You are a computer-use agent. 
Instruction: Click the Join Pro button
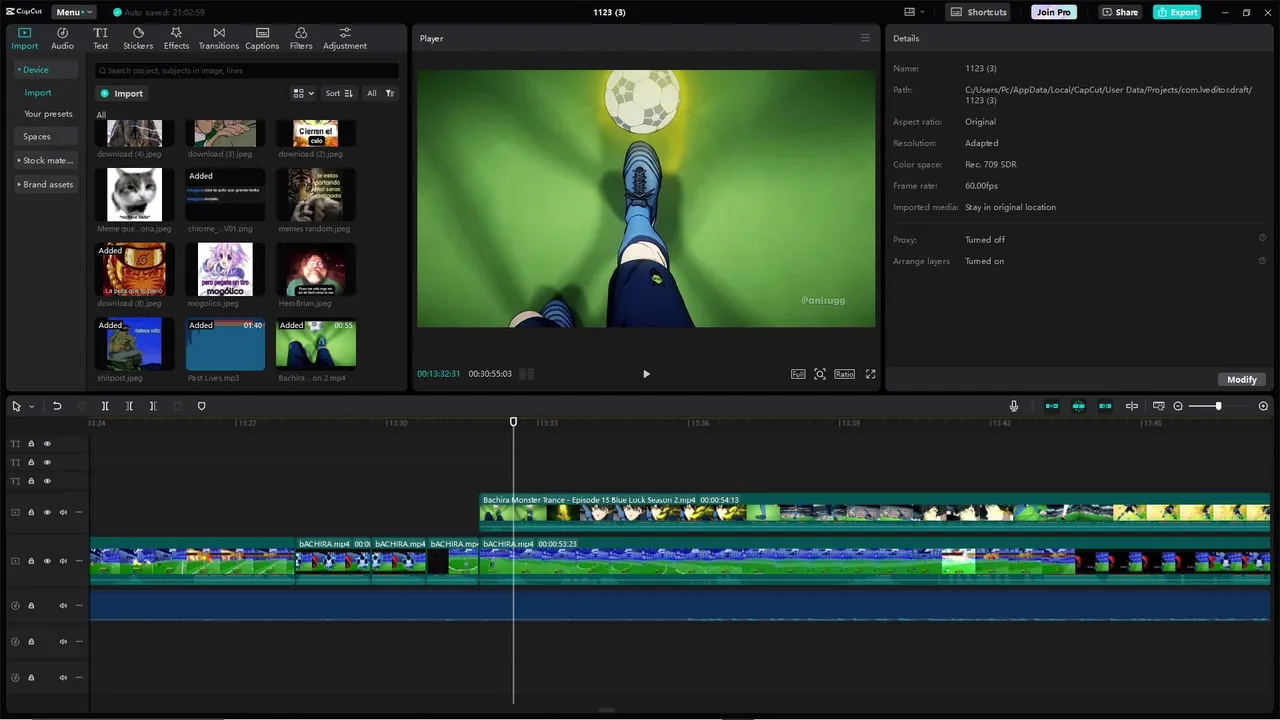click(1054, 12)
